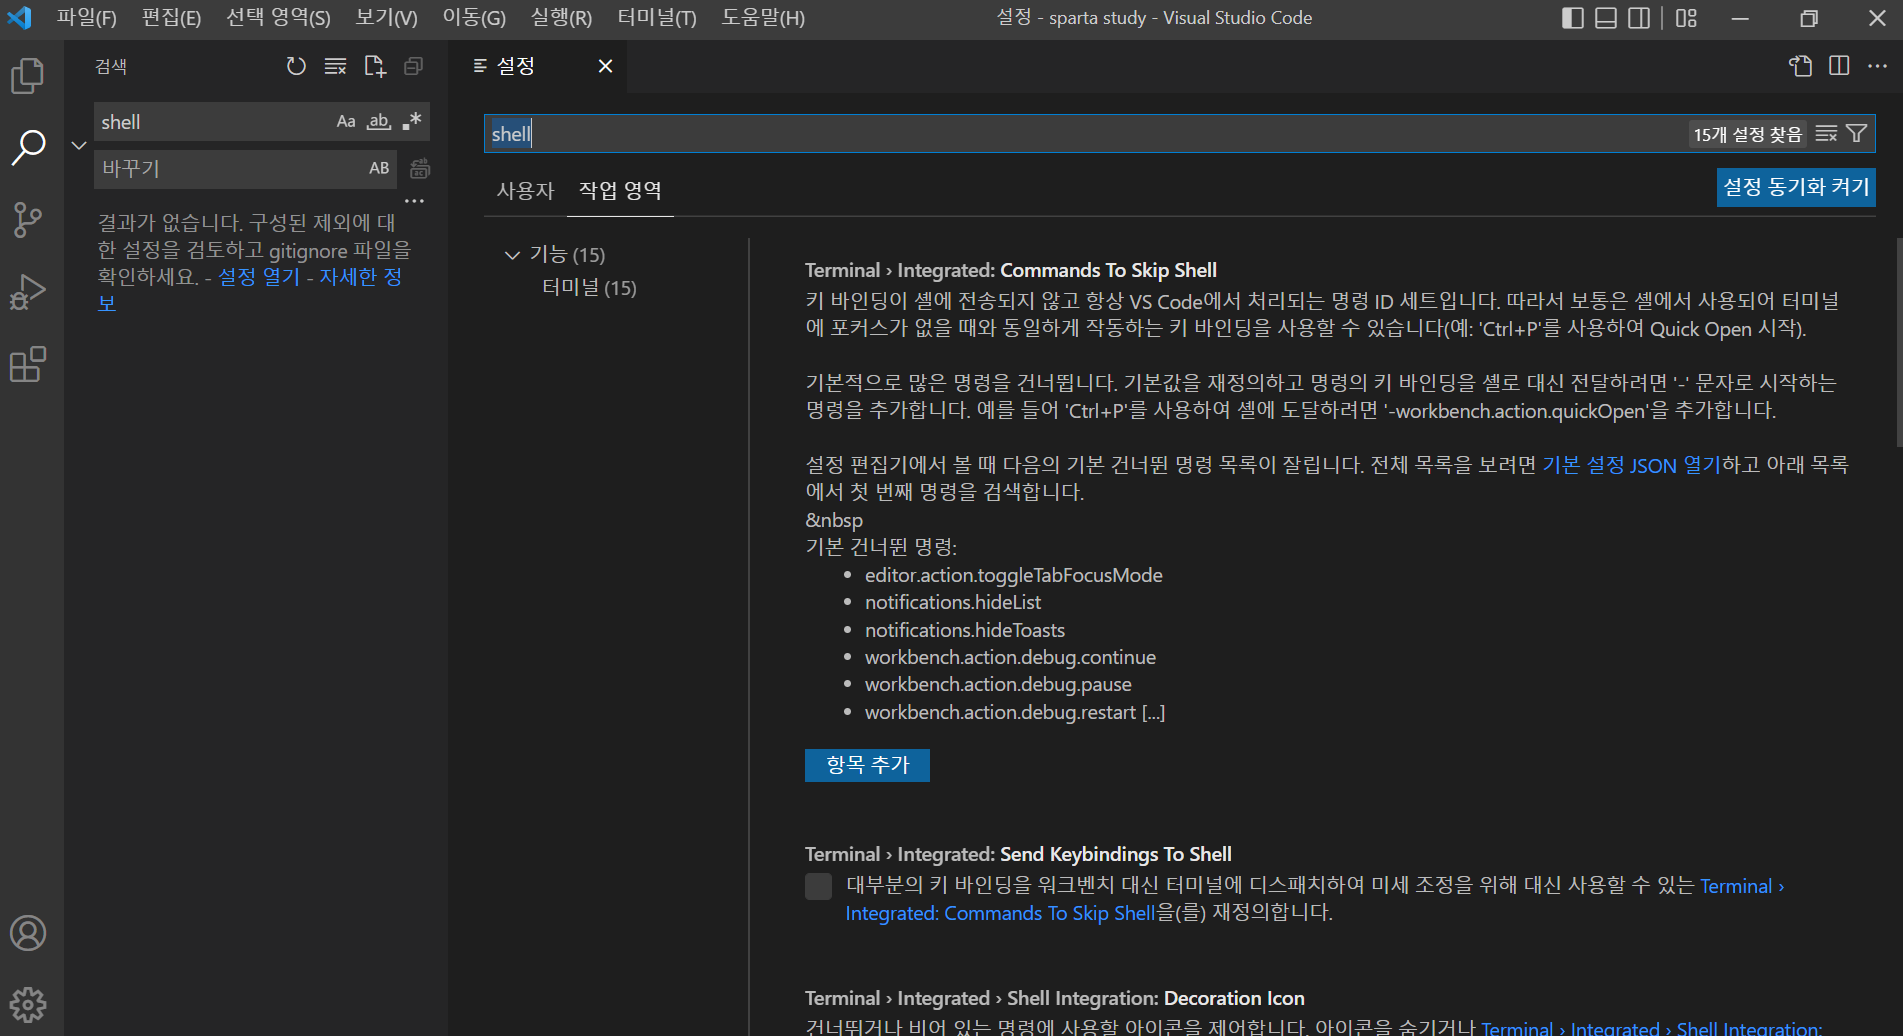
Task: Click the settings editor vertical scrollbar
Action: (1898, 342)
